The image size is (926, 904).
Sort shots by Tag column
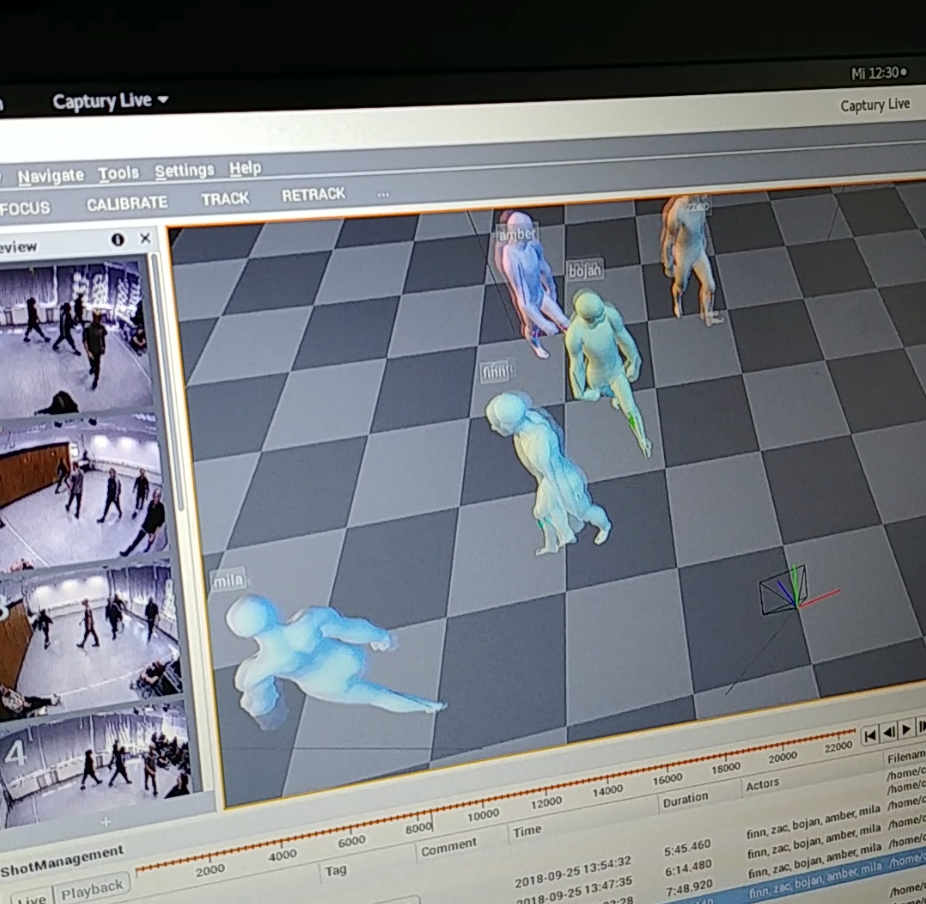tap(335, 870)
